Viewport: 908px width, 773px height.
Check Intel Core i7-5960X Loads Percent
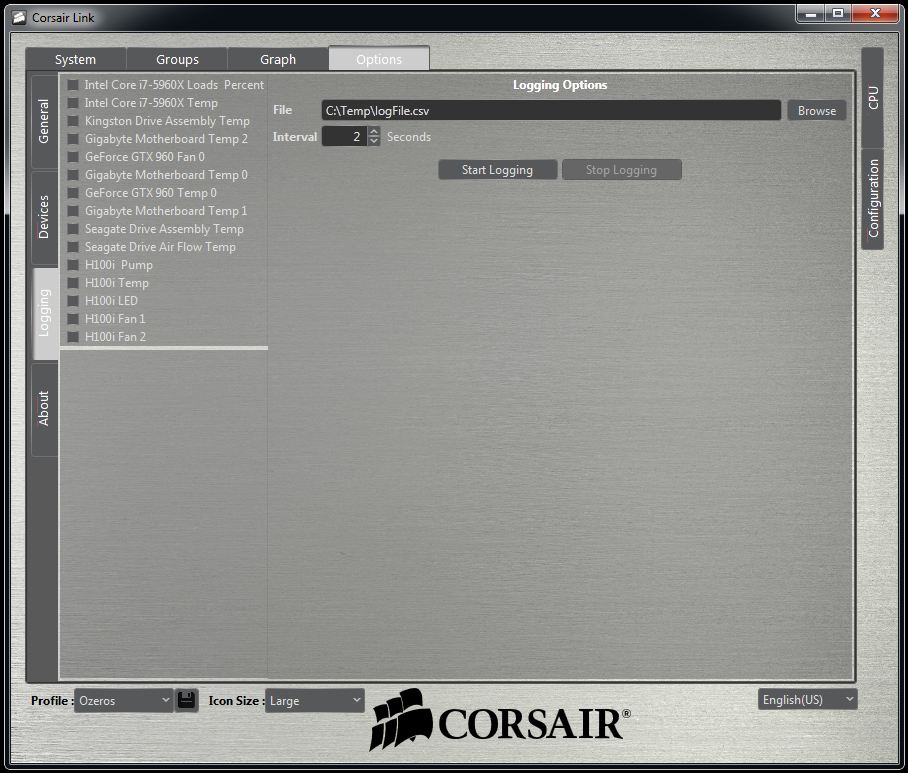click(x=73, y=85)
